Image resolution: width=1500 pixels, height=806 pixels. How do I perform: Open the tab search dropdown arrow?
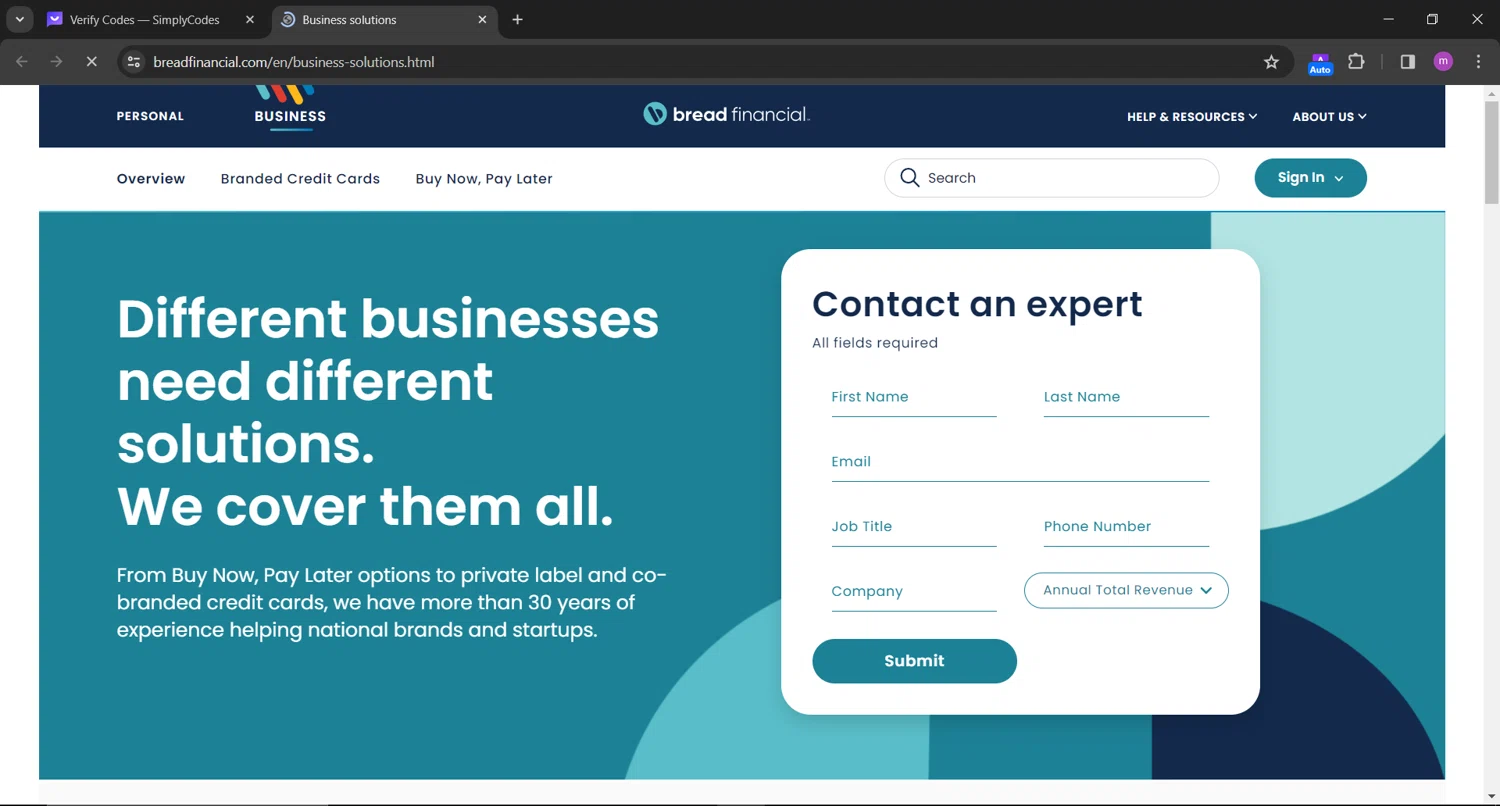click(x=19, y=20)
